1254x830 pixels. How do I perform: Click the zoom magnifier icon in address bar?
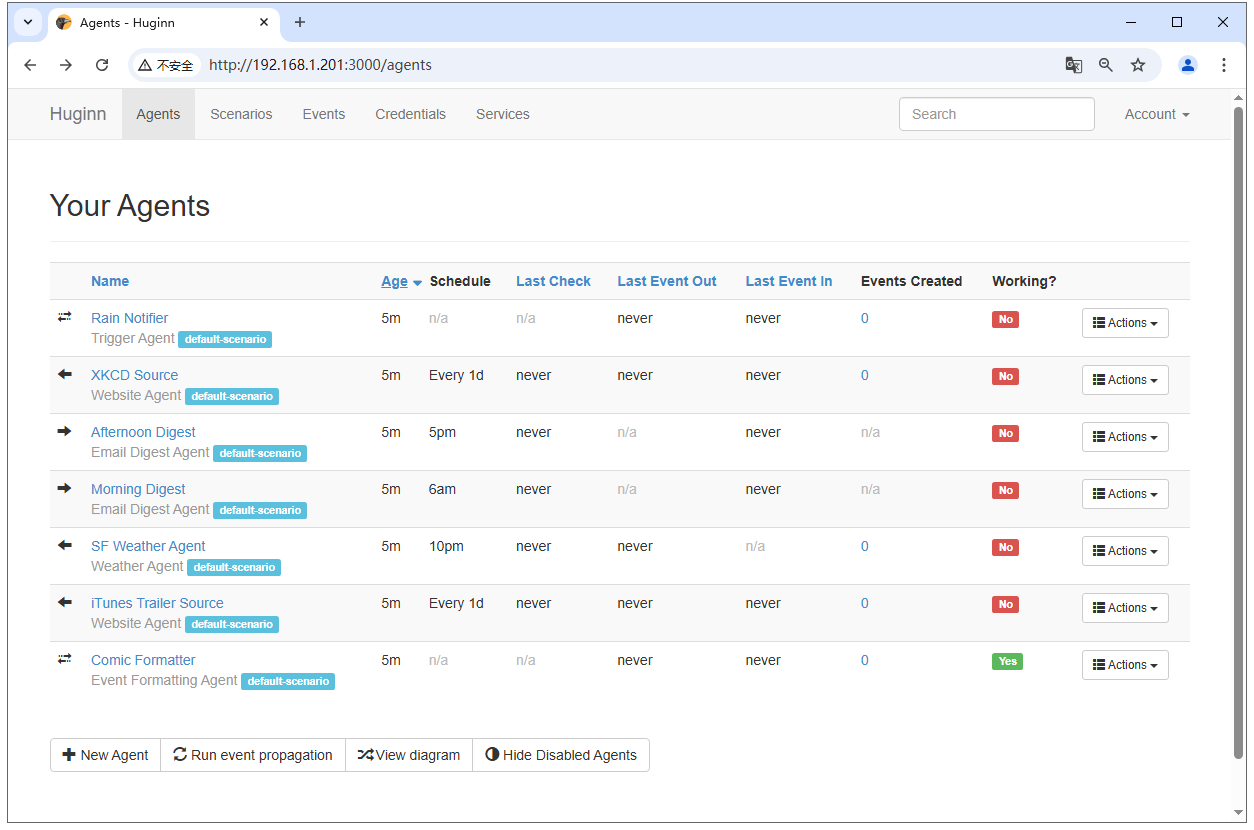pos(1106,65)
